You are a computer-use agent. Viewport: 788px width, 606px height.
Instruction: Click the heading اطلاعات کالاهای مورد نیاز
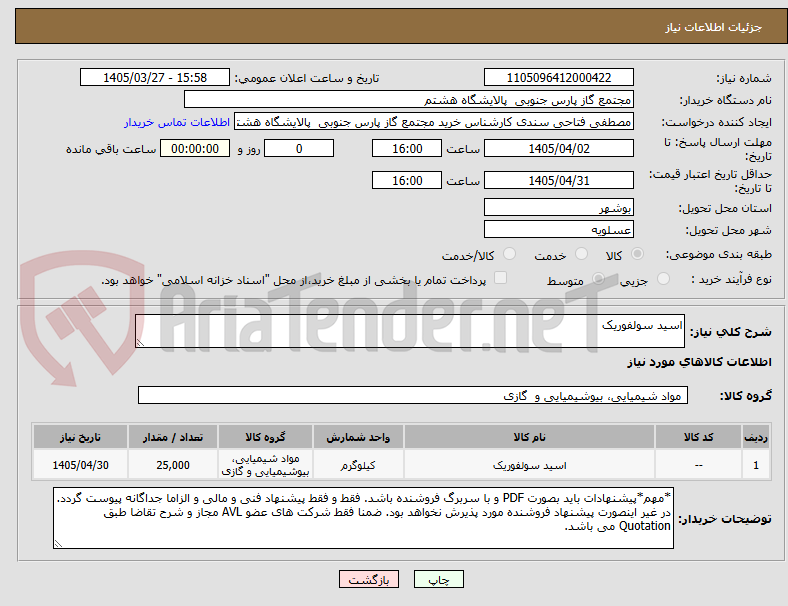click(x=699, y=362)
